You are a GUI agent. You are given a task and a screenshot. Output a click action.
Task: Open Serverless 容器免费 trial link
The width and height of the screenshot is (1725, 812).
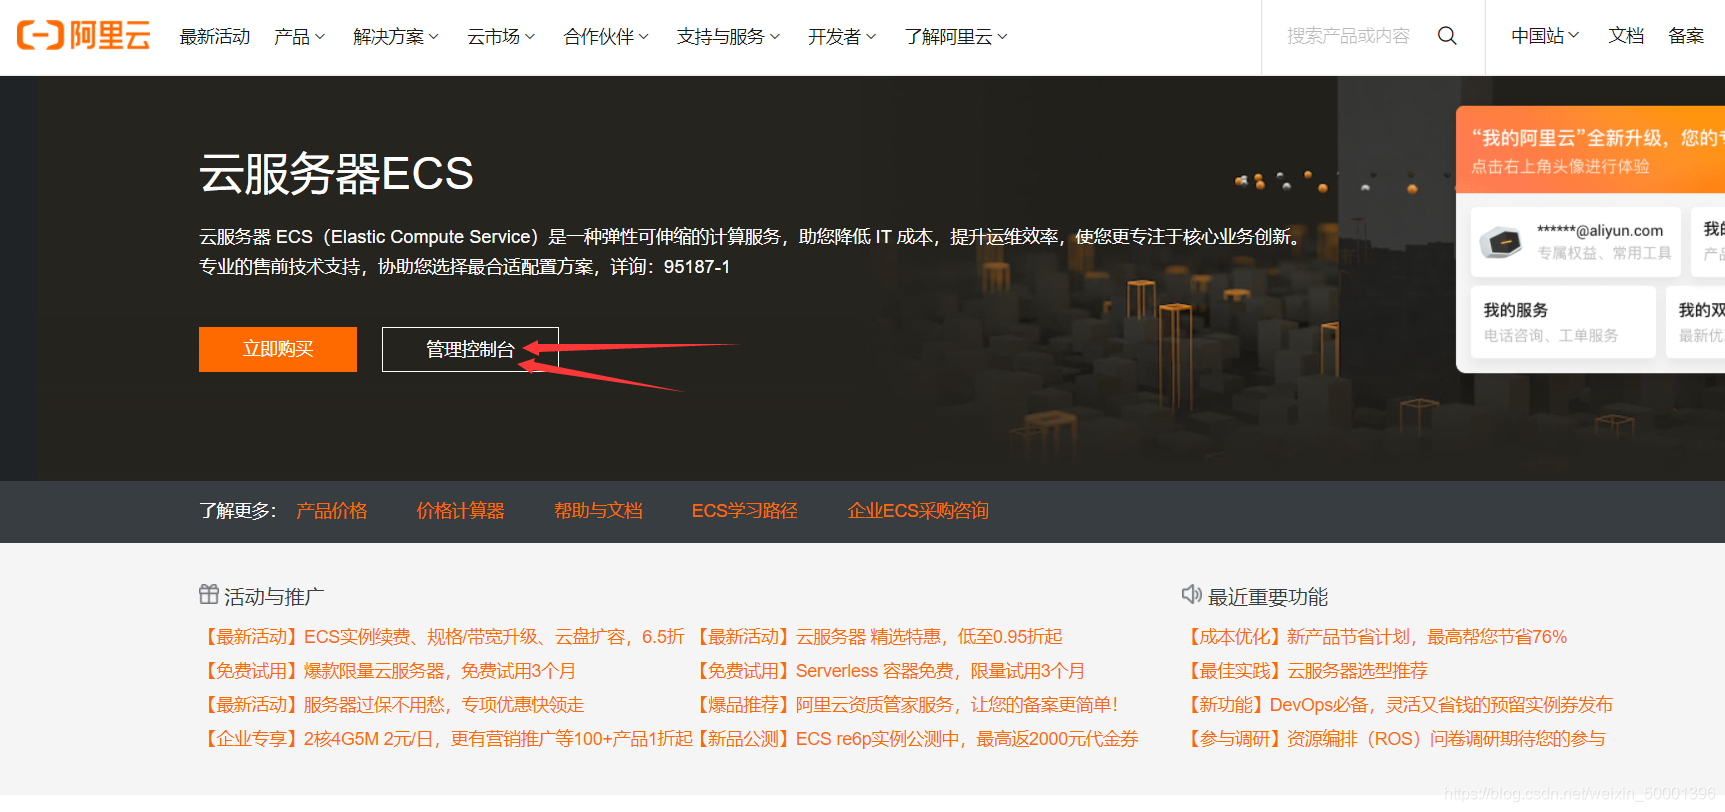coord(888,671)
